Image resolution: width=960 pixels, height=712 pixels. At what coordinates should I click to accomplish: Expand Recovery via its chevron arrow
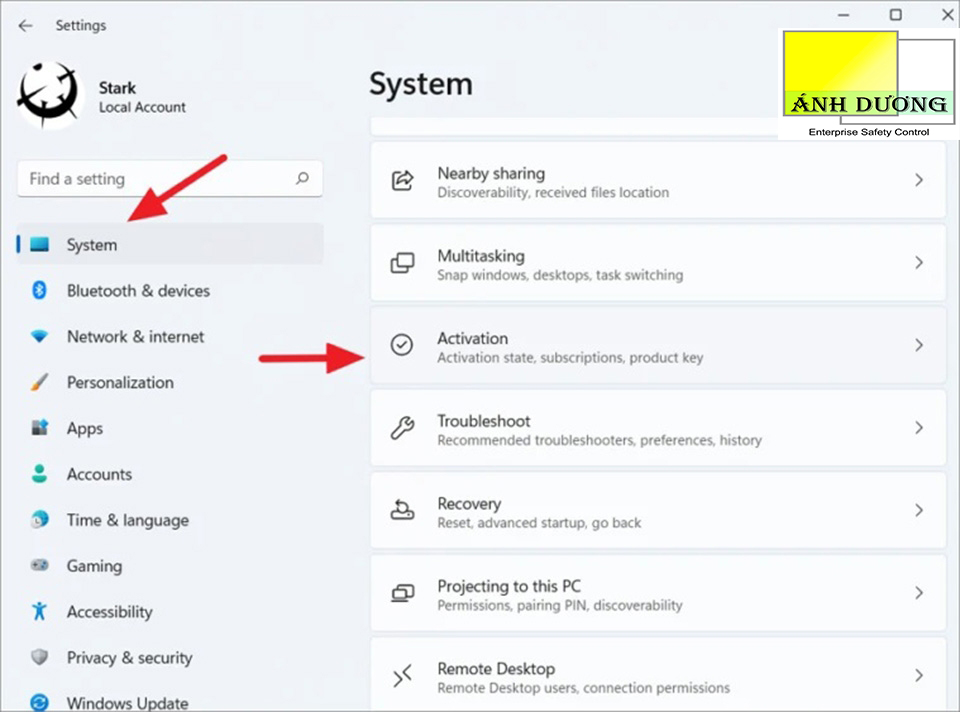[918, 510]
